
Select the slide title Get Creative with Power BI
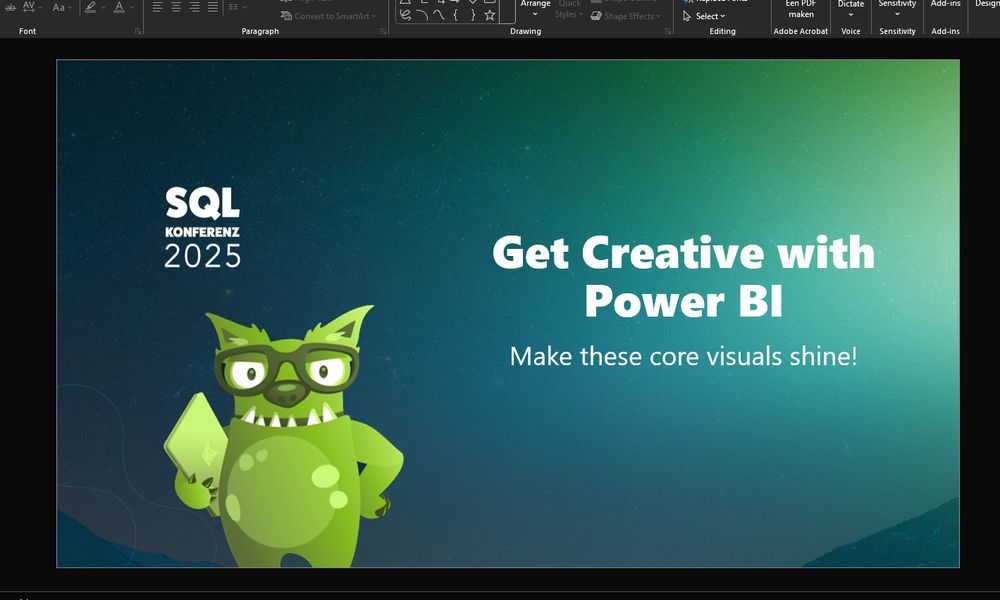pyautogui.click(x=683, y=276)
